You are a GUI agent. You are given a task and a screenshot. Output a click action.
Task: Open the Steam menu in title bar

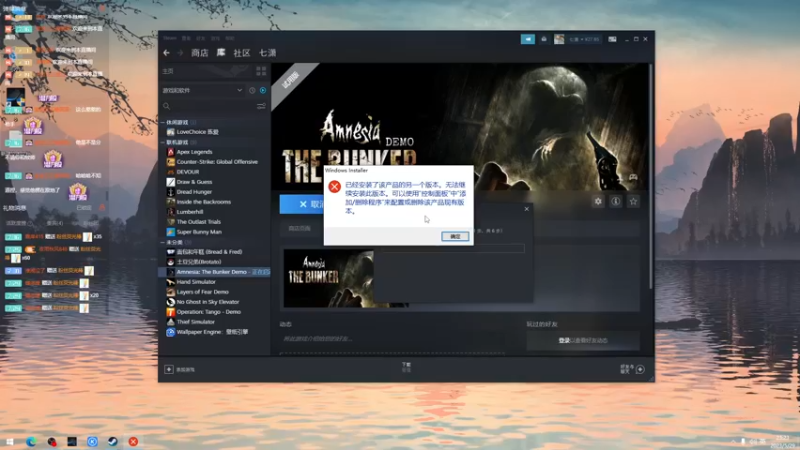(x=170, y=38)
